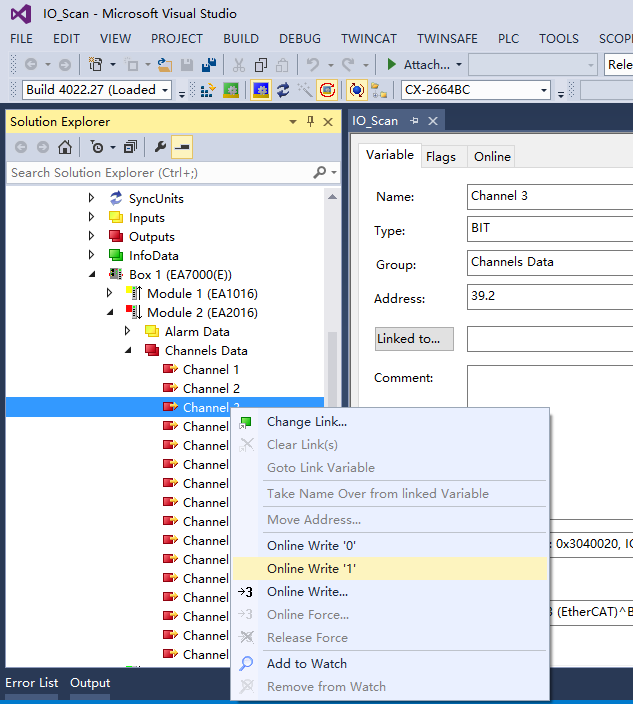Viewport: 633px width, 704px height.
Task: Expand the Outputs tree node
Action: click(x=92, y=236)
